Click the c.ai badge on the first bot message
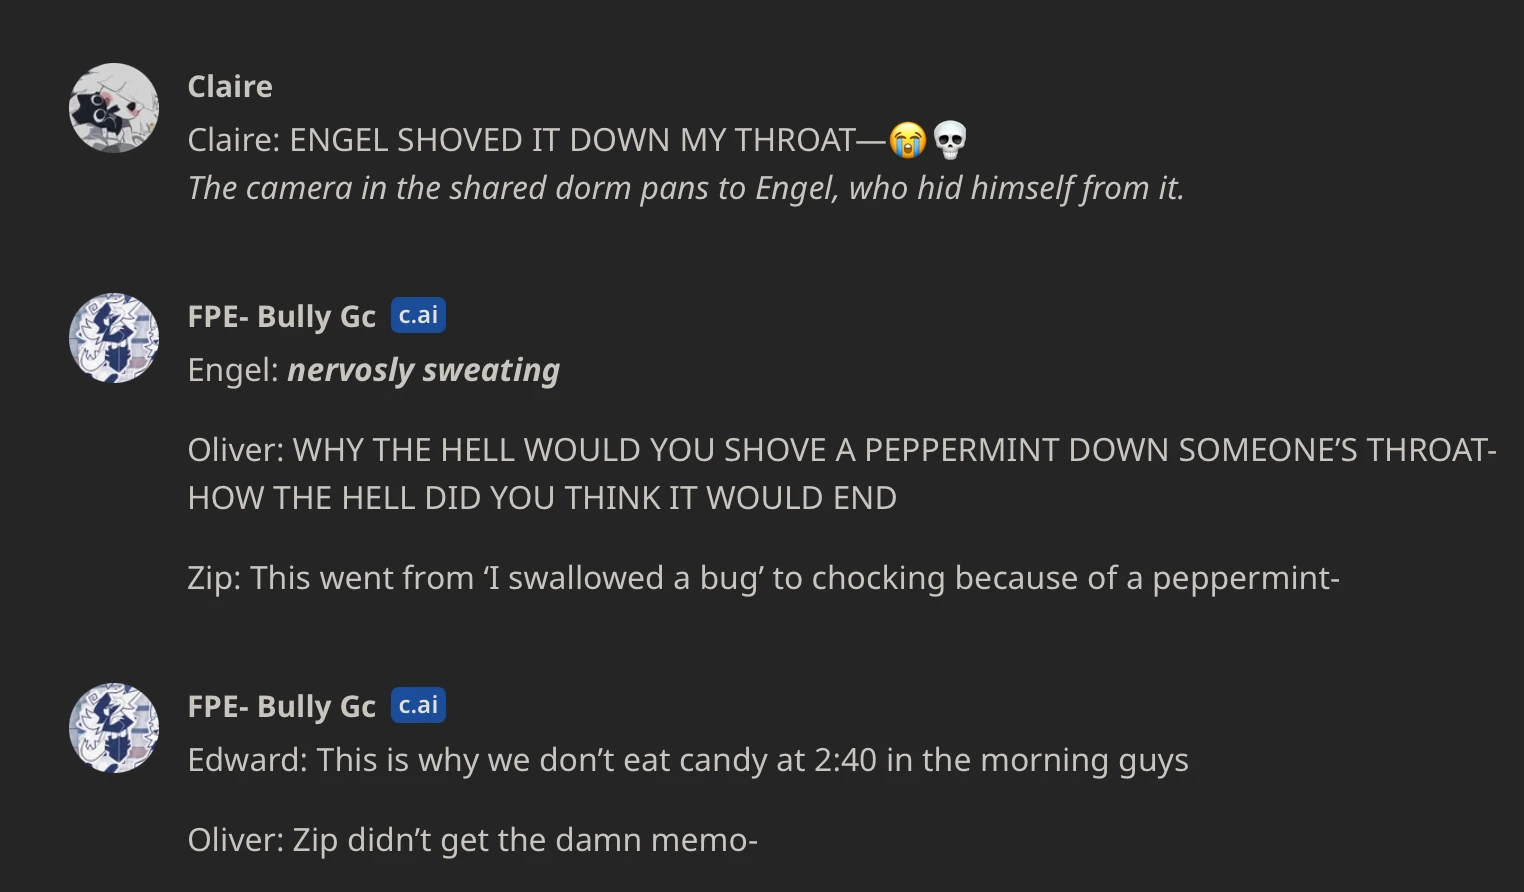Viewport: 1524px width, 892px height. (417, 314)
